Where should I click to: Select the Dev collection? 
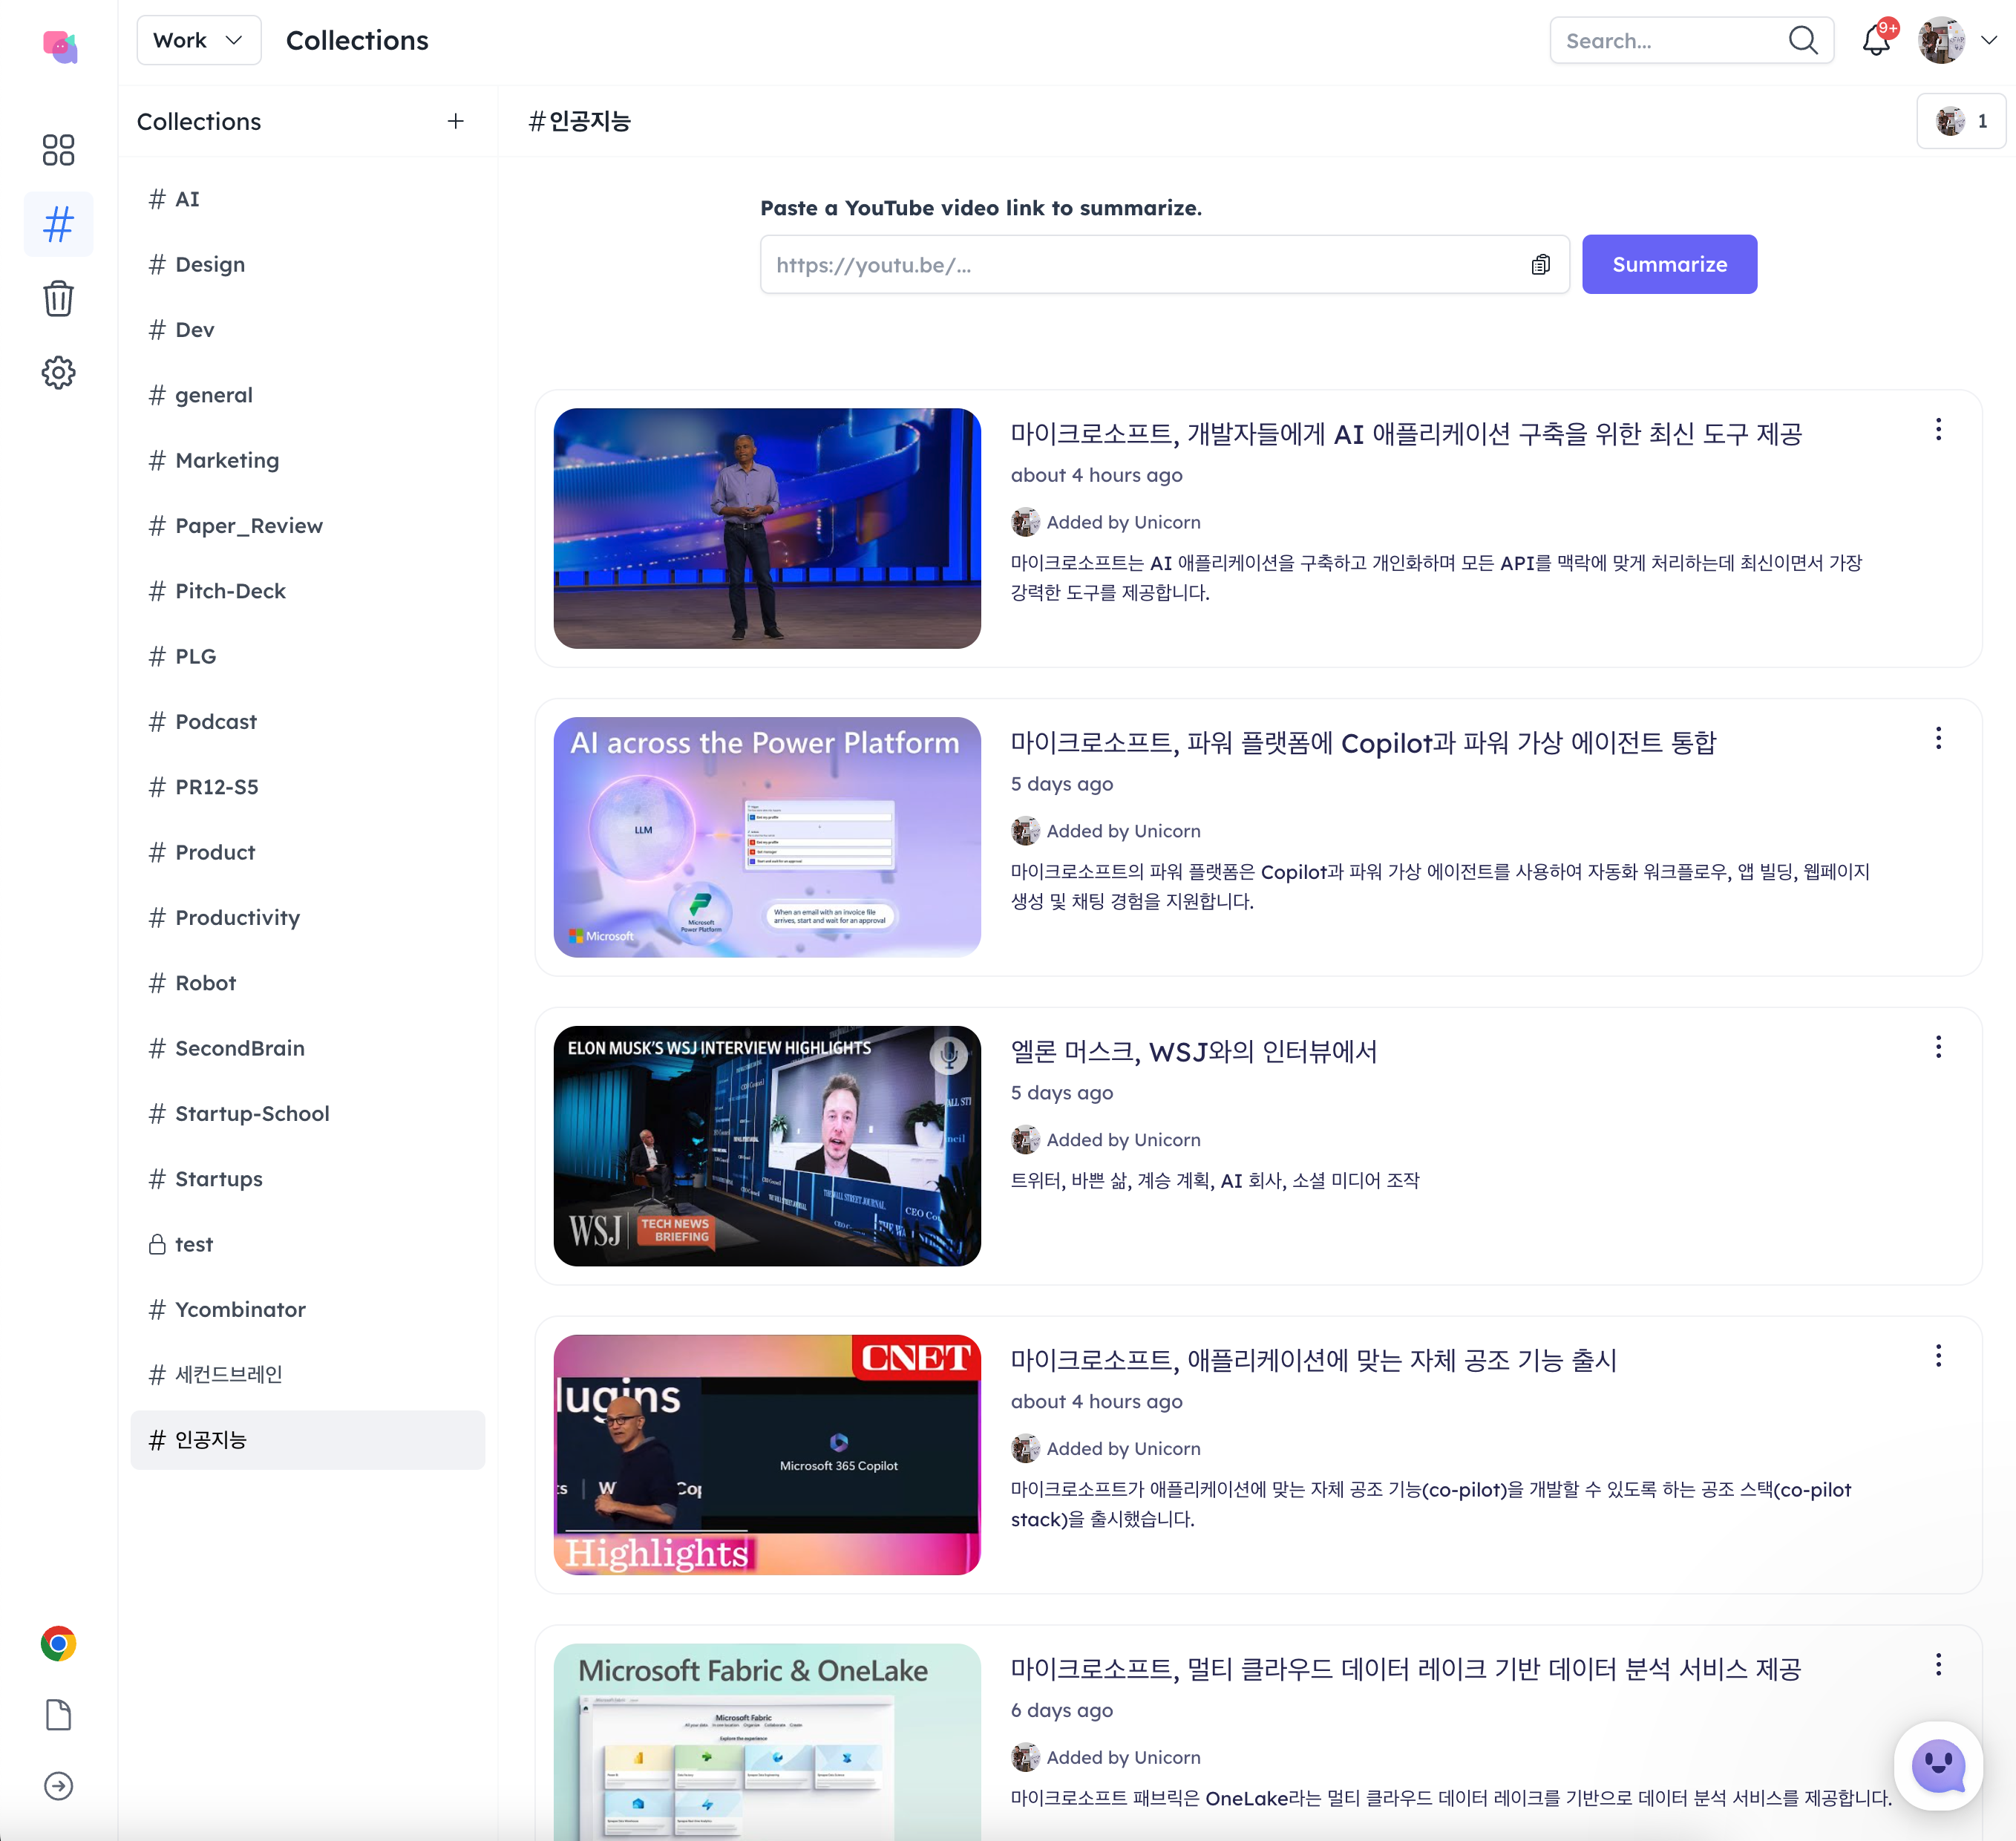click(x=307, y=330)
